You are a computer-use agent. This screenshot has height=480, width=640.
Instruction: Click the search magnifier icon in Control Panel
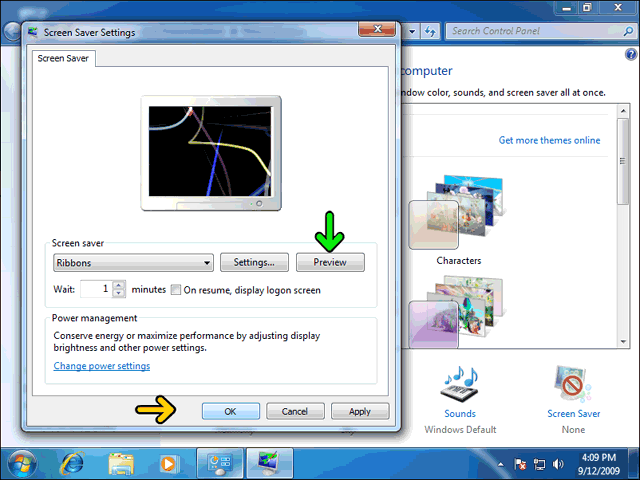point(629,31)
